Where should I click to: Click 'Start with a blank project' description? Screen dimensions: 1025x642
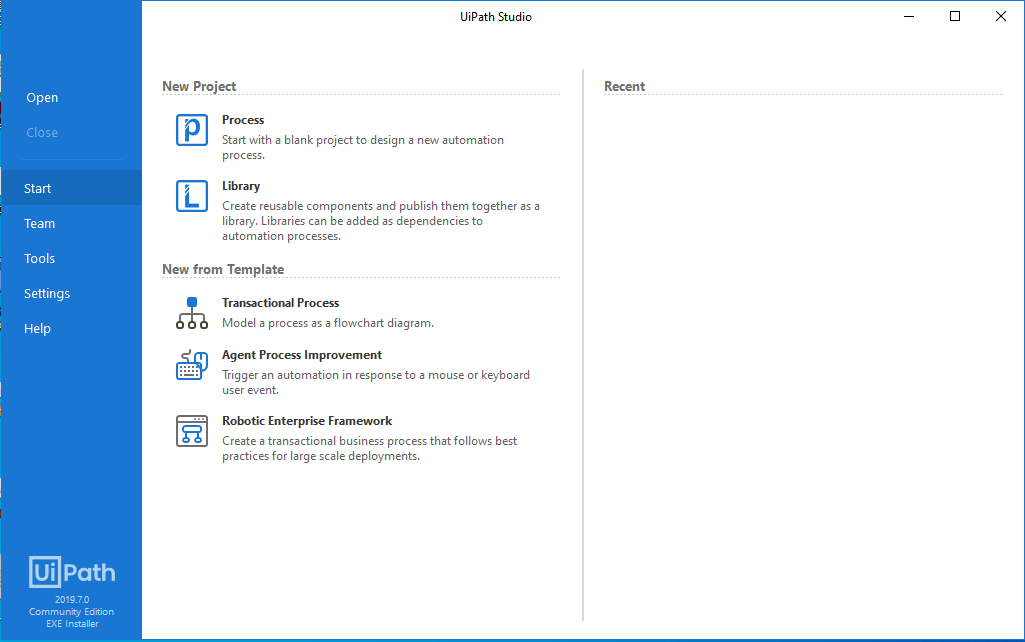(x=363, y=147)
